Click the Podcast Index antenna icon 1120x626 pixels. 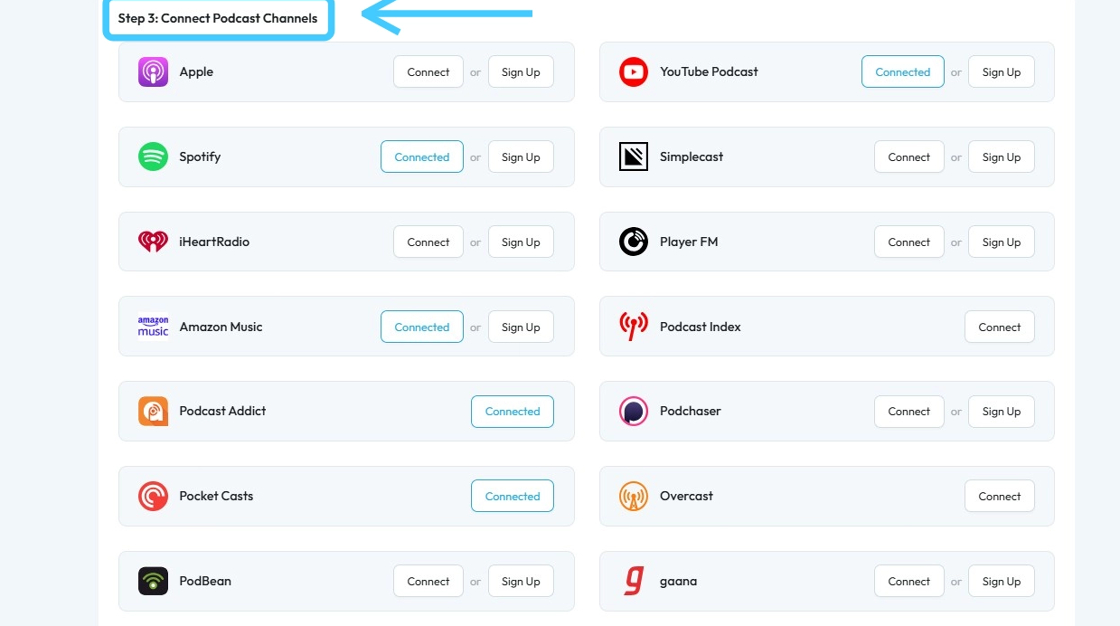click(x=633, y=327)
